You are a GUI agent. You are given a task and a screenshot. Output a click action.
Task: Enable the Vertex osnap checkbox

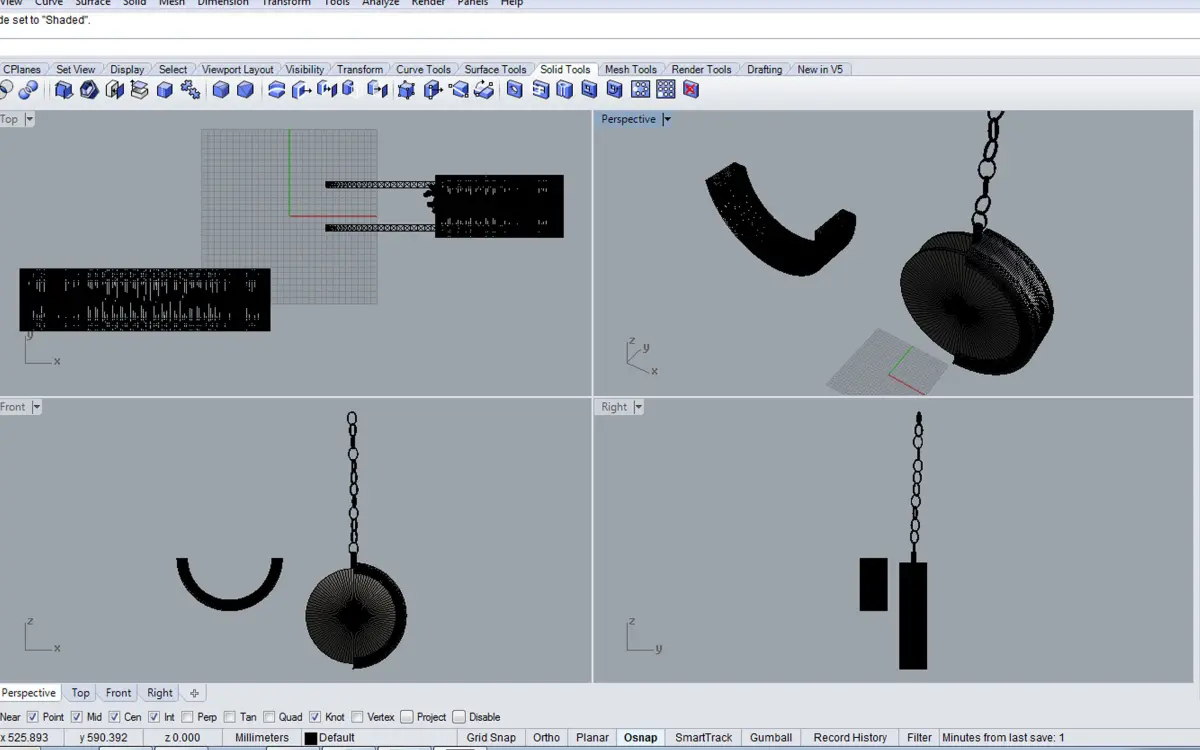click(x=357, y=717)
